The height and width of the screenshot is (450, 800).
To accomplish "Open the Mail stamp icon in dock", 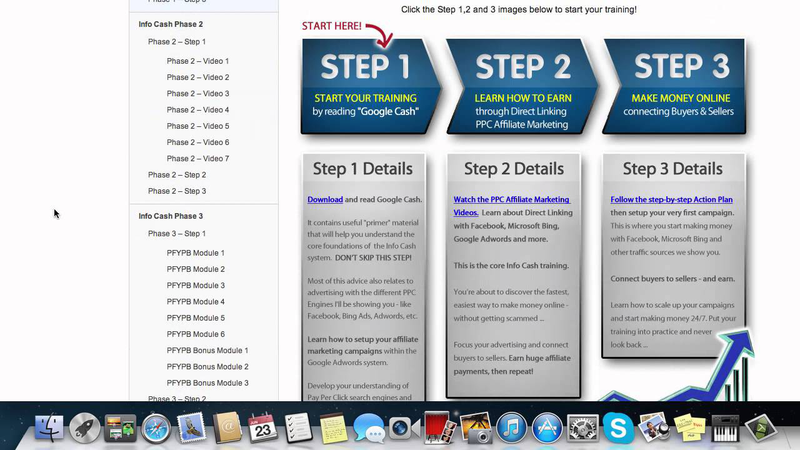I will pyautogui.click(x=191, y=429).
